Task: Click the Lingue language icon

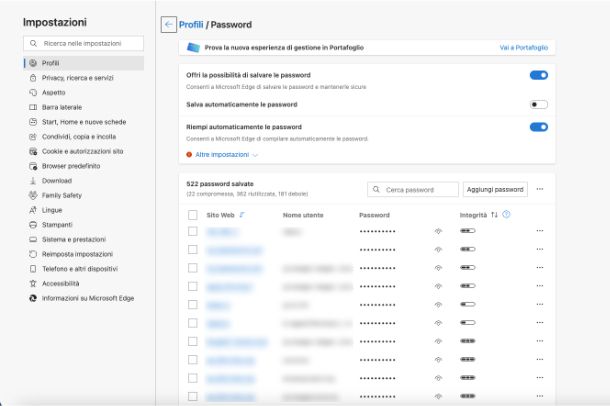Action: (x=33, y=210)
